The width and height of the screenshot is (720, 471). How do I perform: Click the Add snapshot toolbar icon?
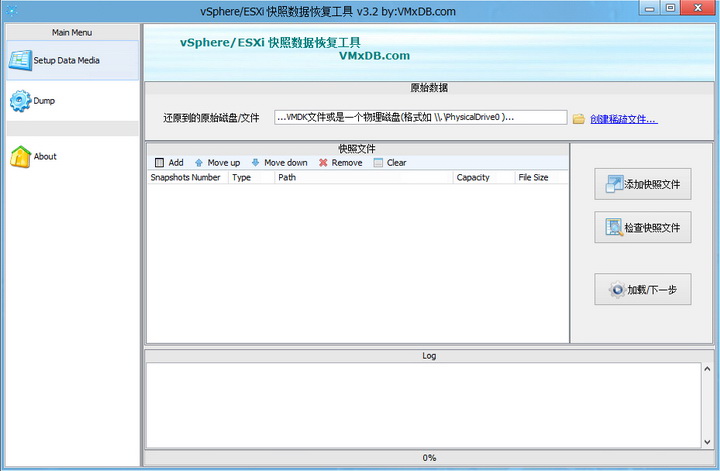(159, 163)
